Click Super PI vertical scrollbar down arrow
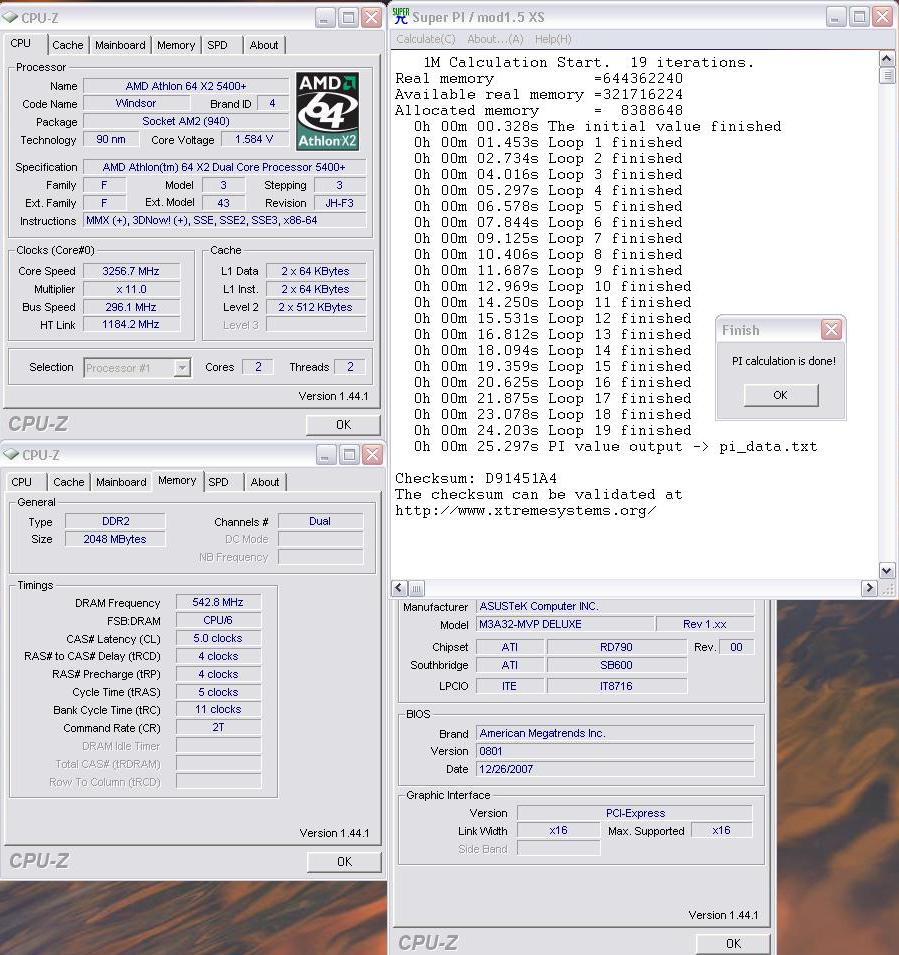The width and height of the screenshot is (899, 955). pos(887,571)
